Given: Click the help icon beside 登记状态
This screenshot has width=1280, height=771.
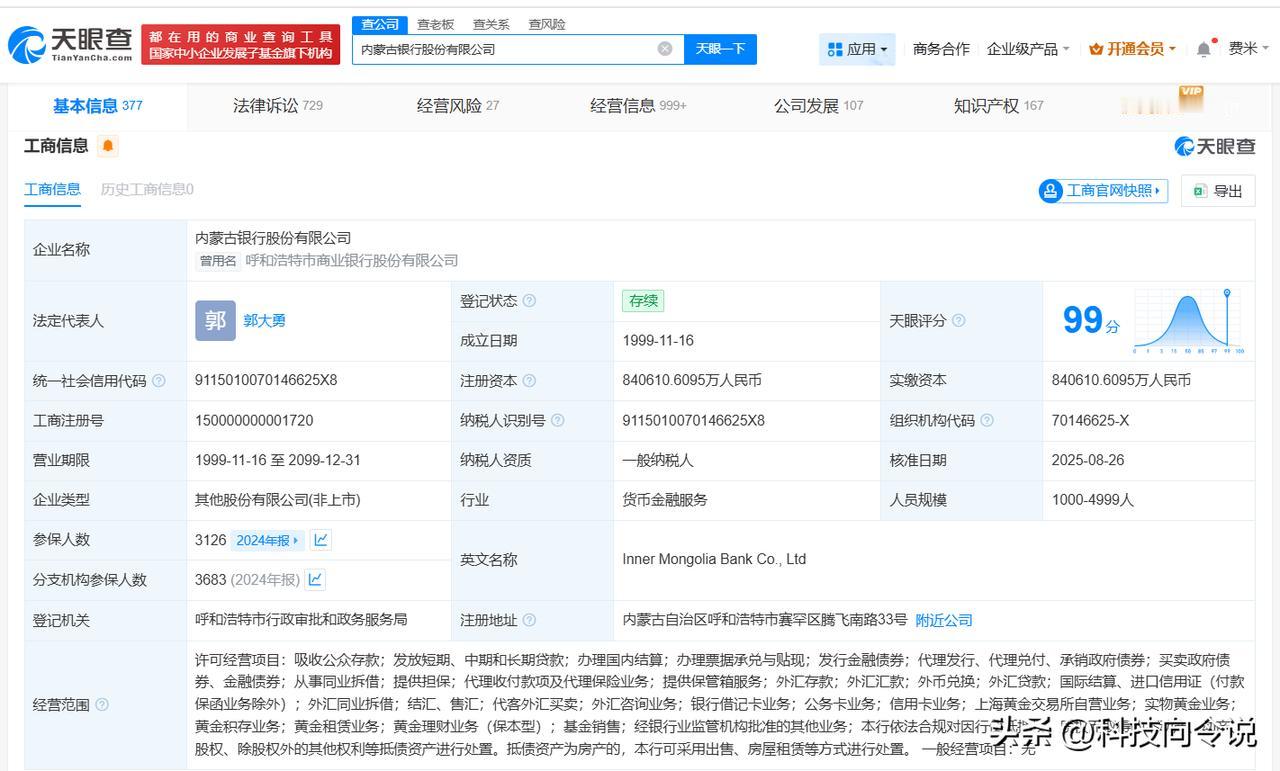Looking at the screenshot, I should pos(529,301).
